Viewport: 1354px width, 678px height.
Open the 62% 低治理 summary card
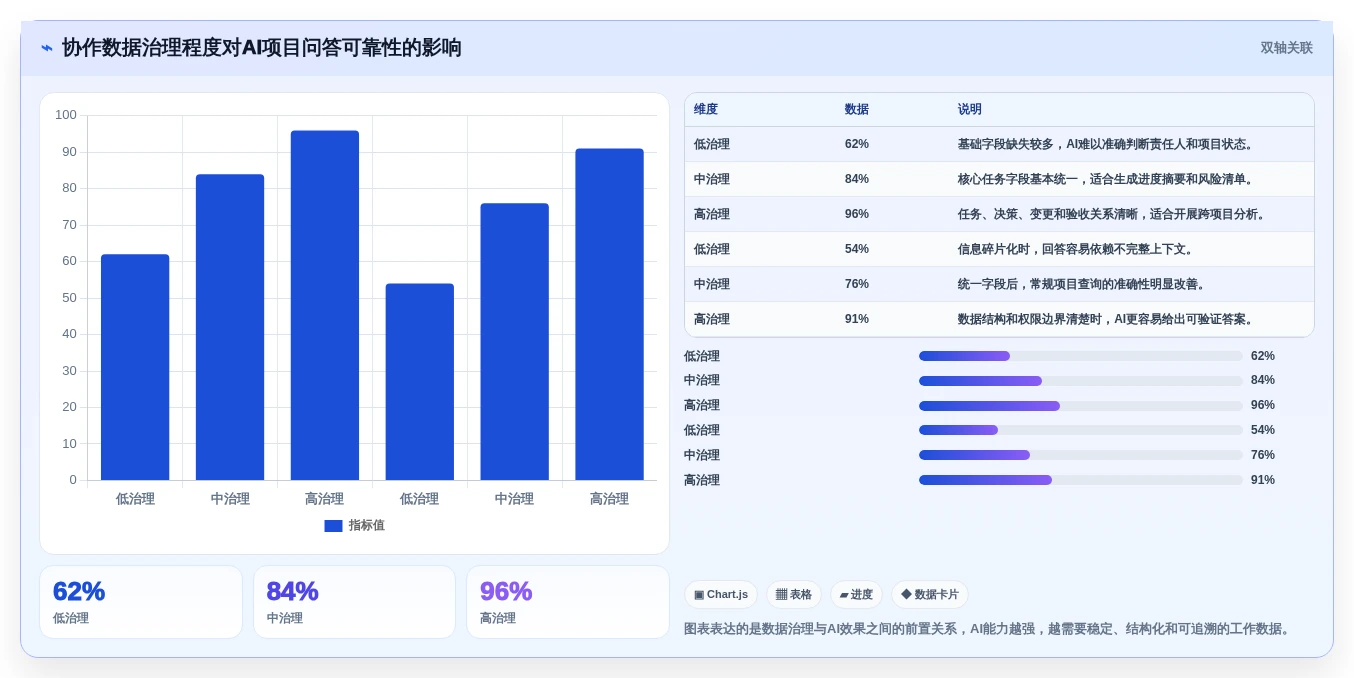(x=141, y=602)
